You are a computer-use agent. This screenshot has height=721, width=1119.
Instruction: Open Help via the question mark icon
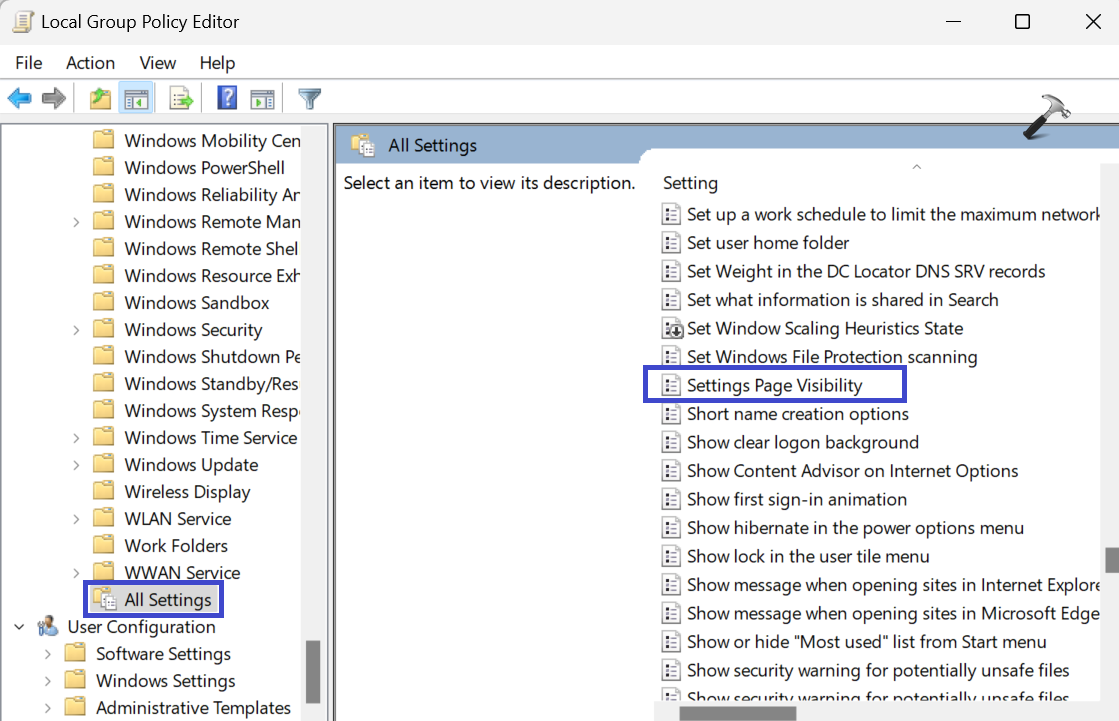pyautogui.click(x=227, y=98)
